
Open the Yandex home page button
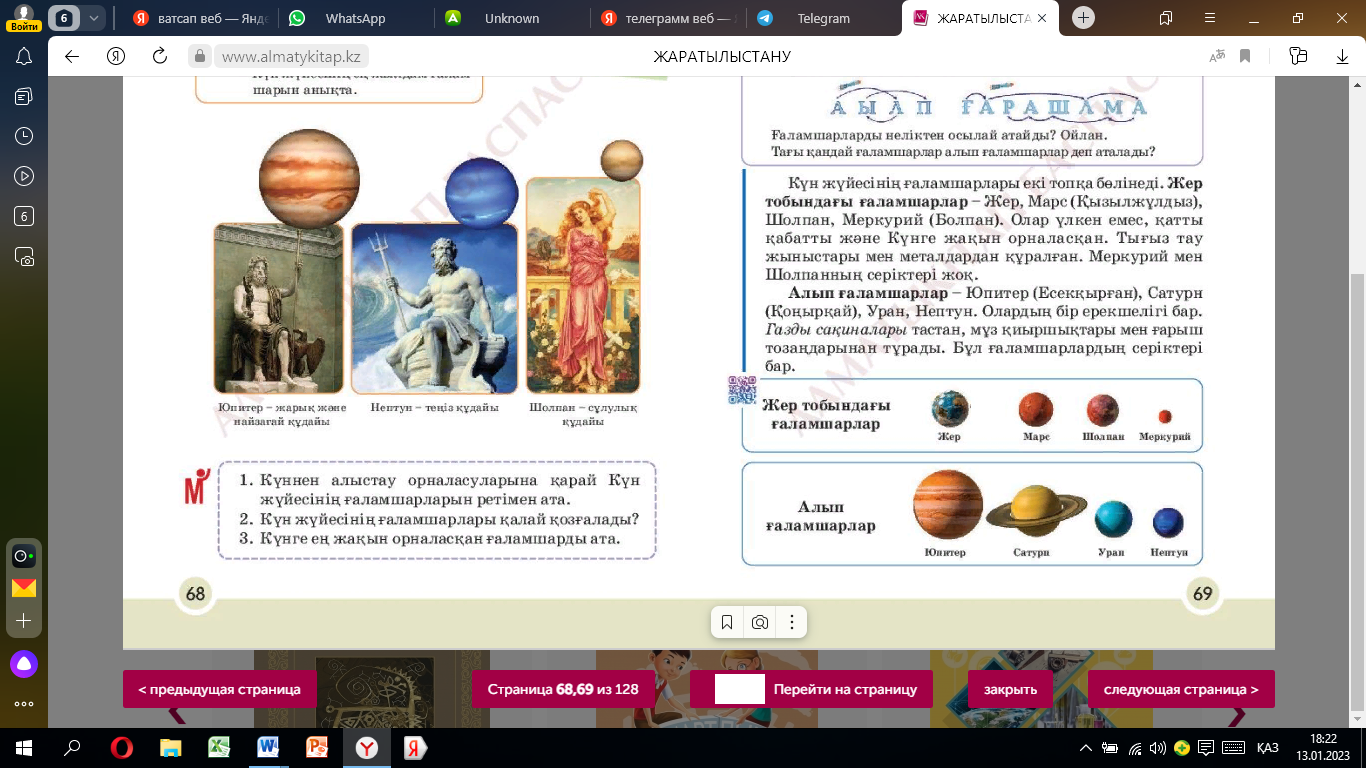coord(115,56)
